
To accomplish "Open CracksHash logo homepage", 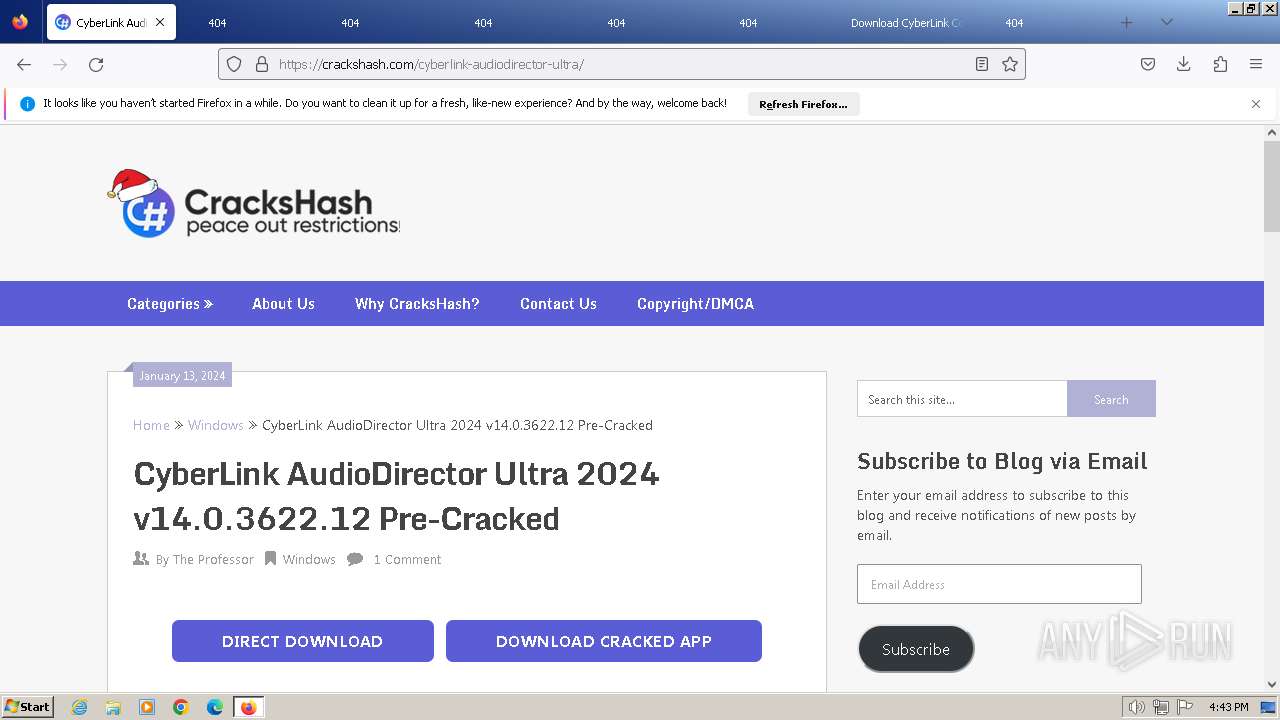I will [x=253, y=203].
